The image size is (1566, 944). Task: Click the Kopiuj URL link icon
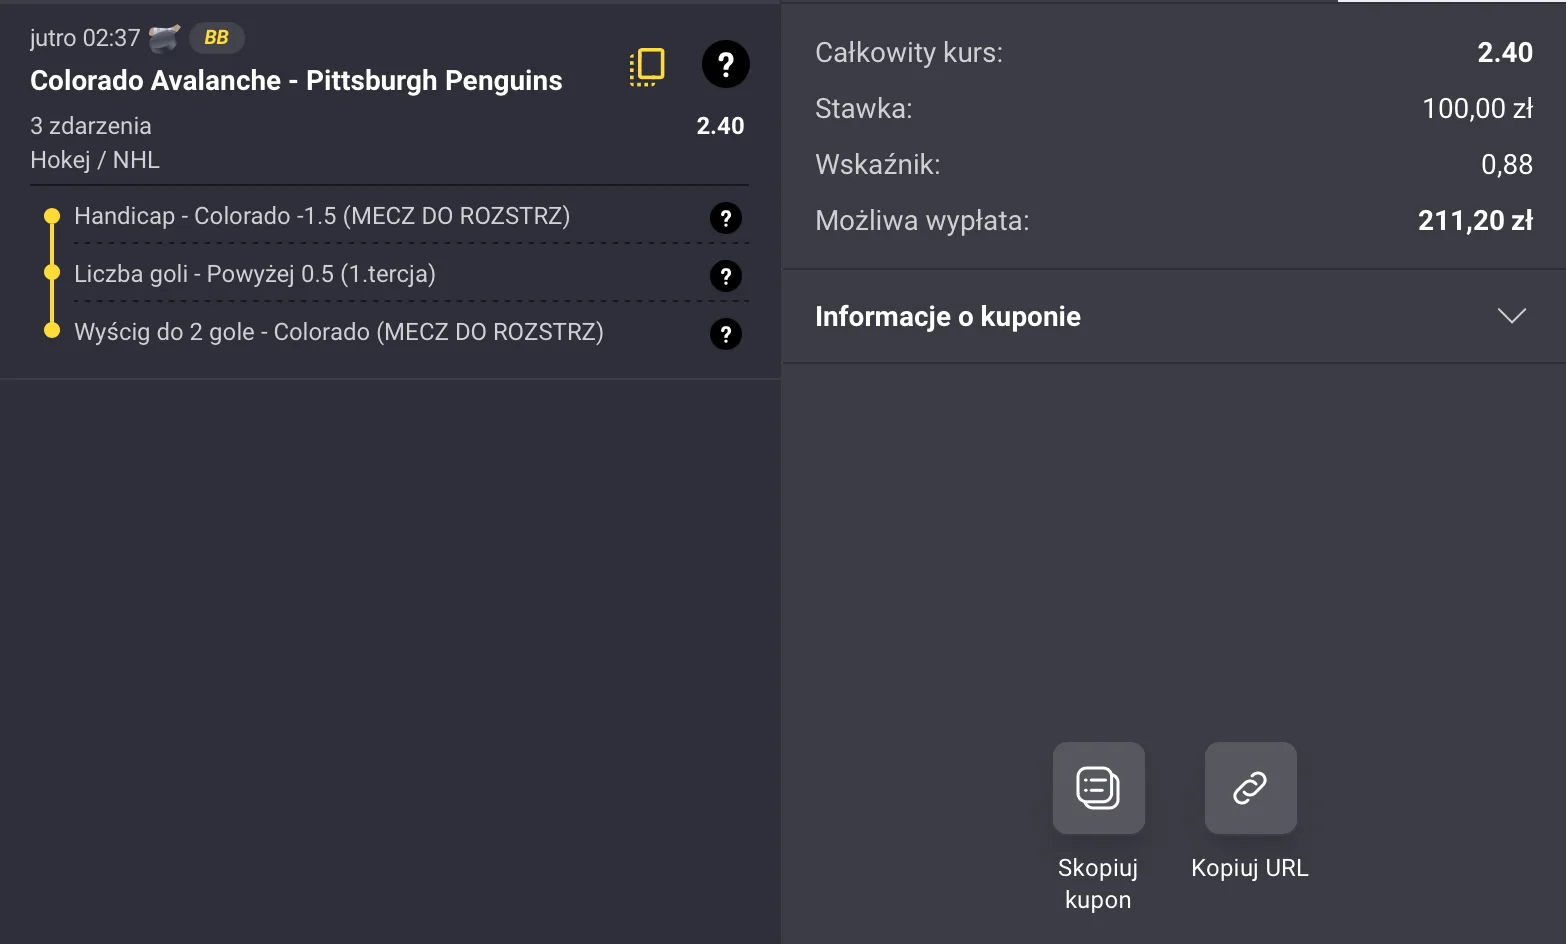tap(1250, 788)
